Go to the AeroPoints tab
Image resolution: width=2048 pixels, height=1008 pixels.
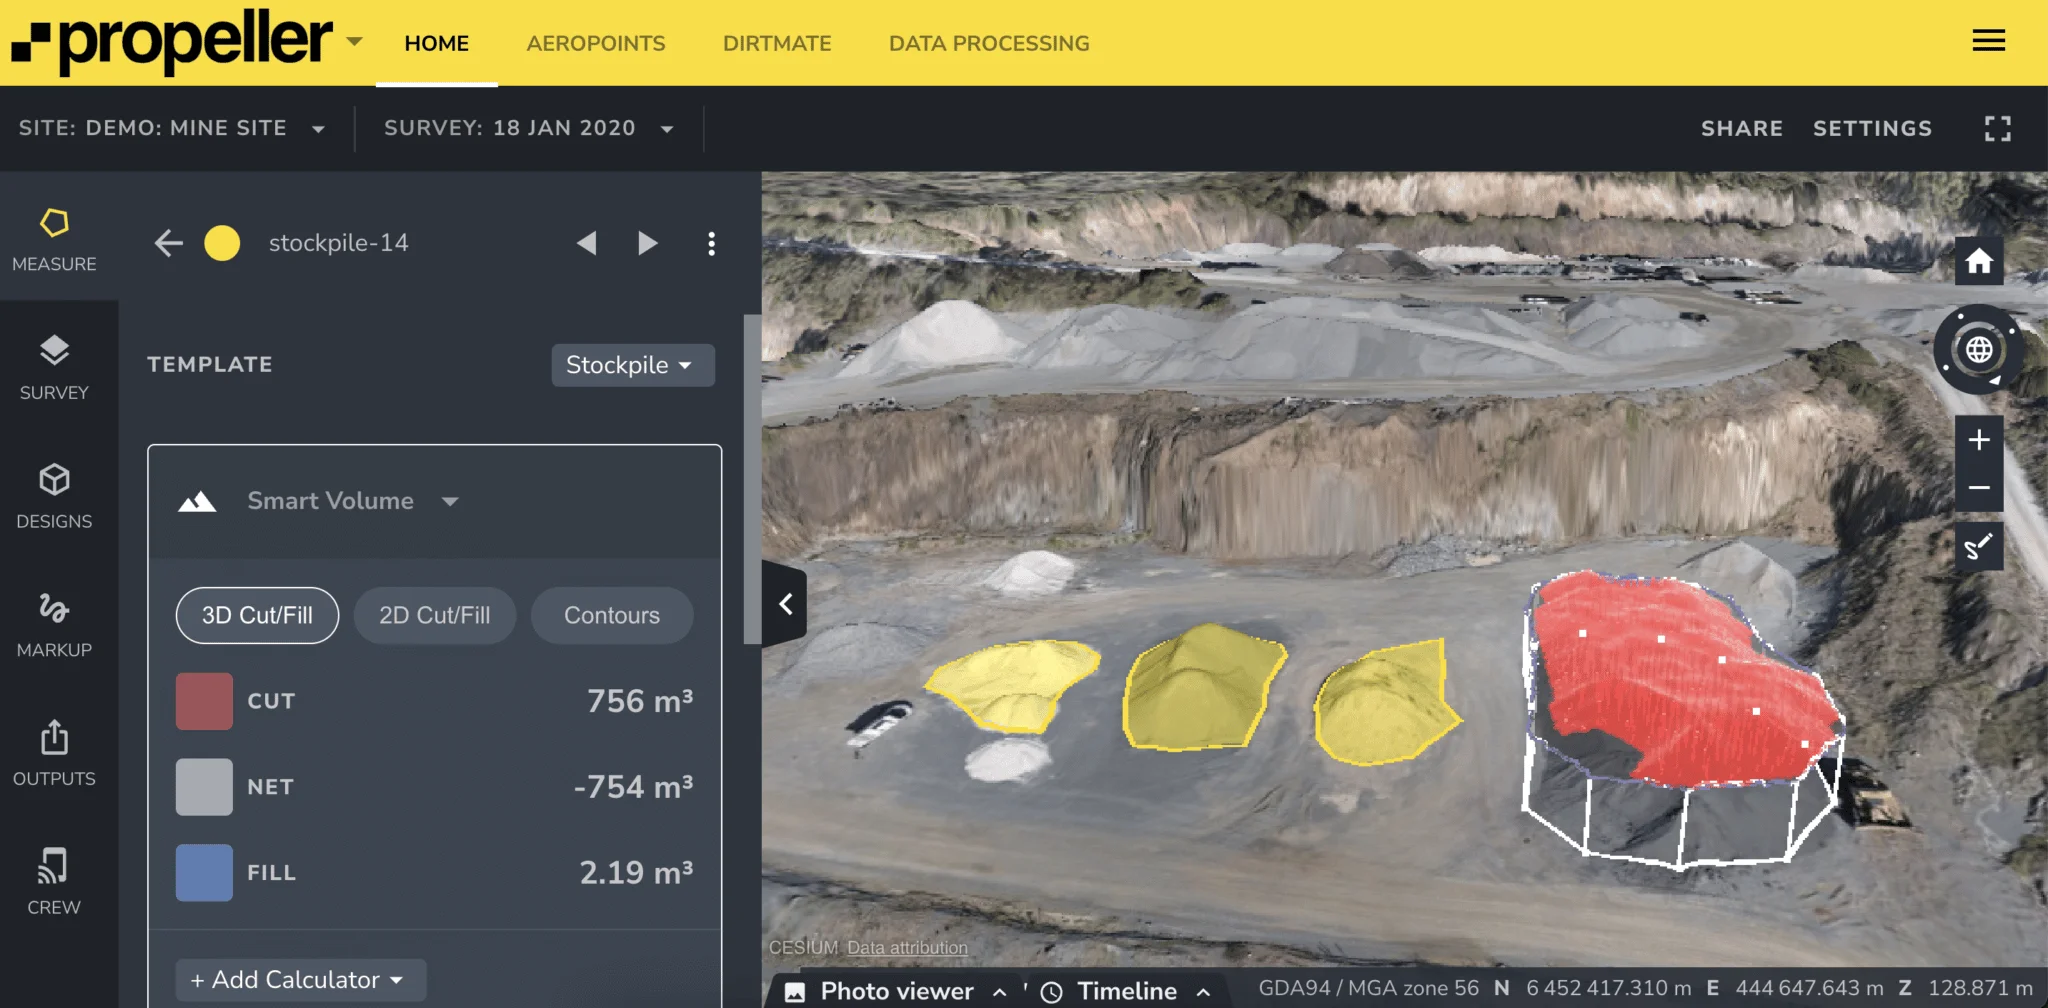(595, 43)
